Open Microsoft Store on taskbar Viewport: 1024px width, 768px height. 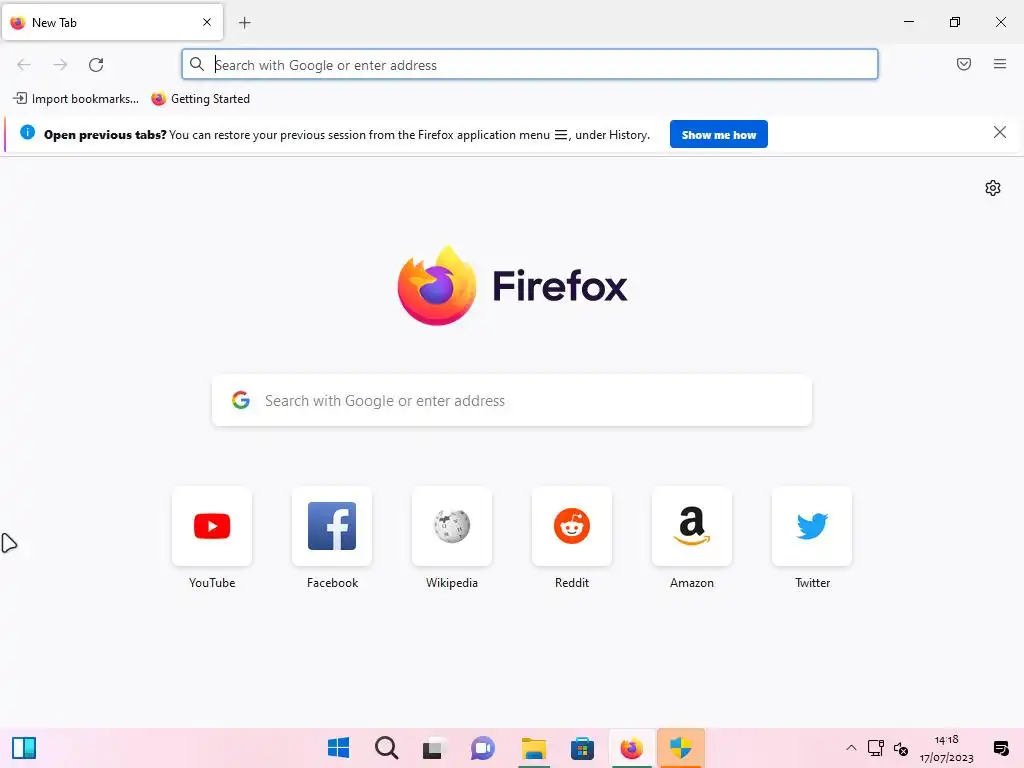[x=582, y=748]
